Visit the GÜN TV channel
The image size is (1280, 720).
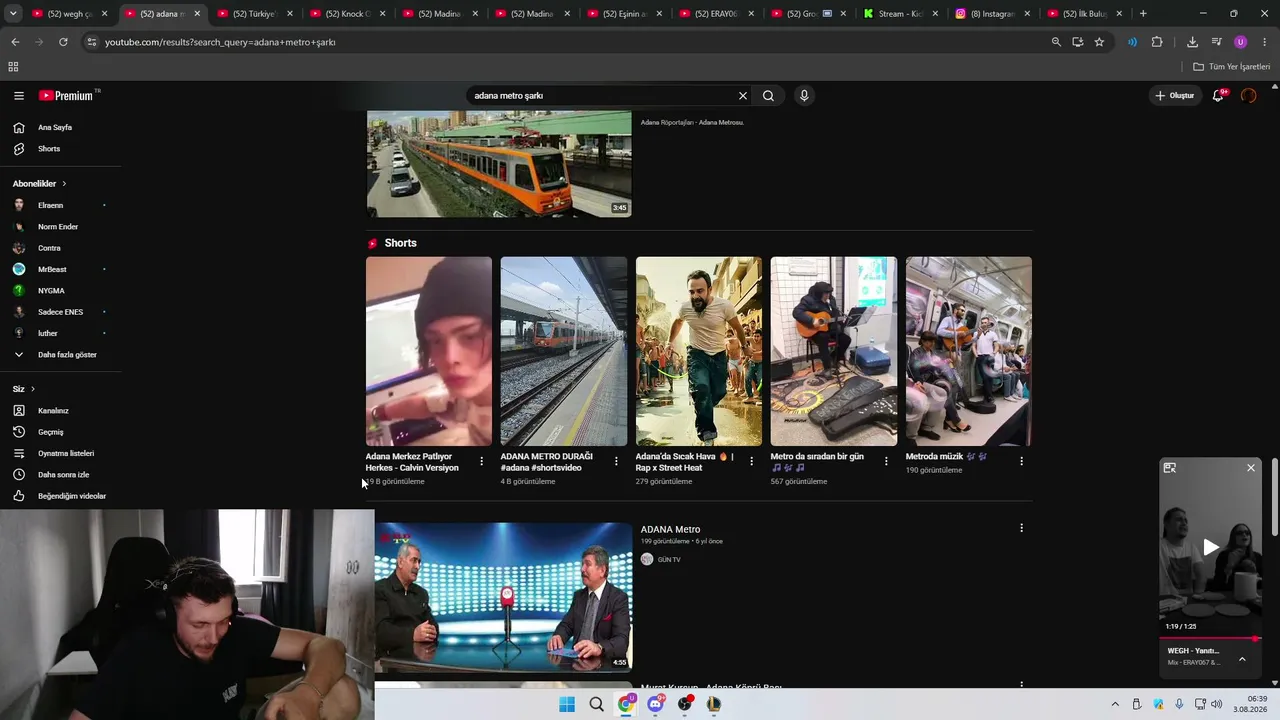tap(669, 560)
